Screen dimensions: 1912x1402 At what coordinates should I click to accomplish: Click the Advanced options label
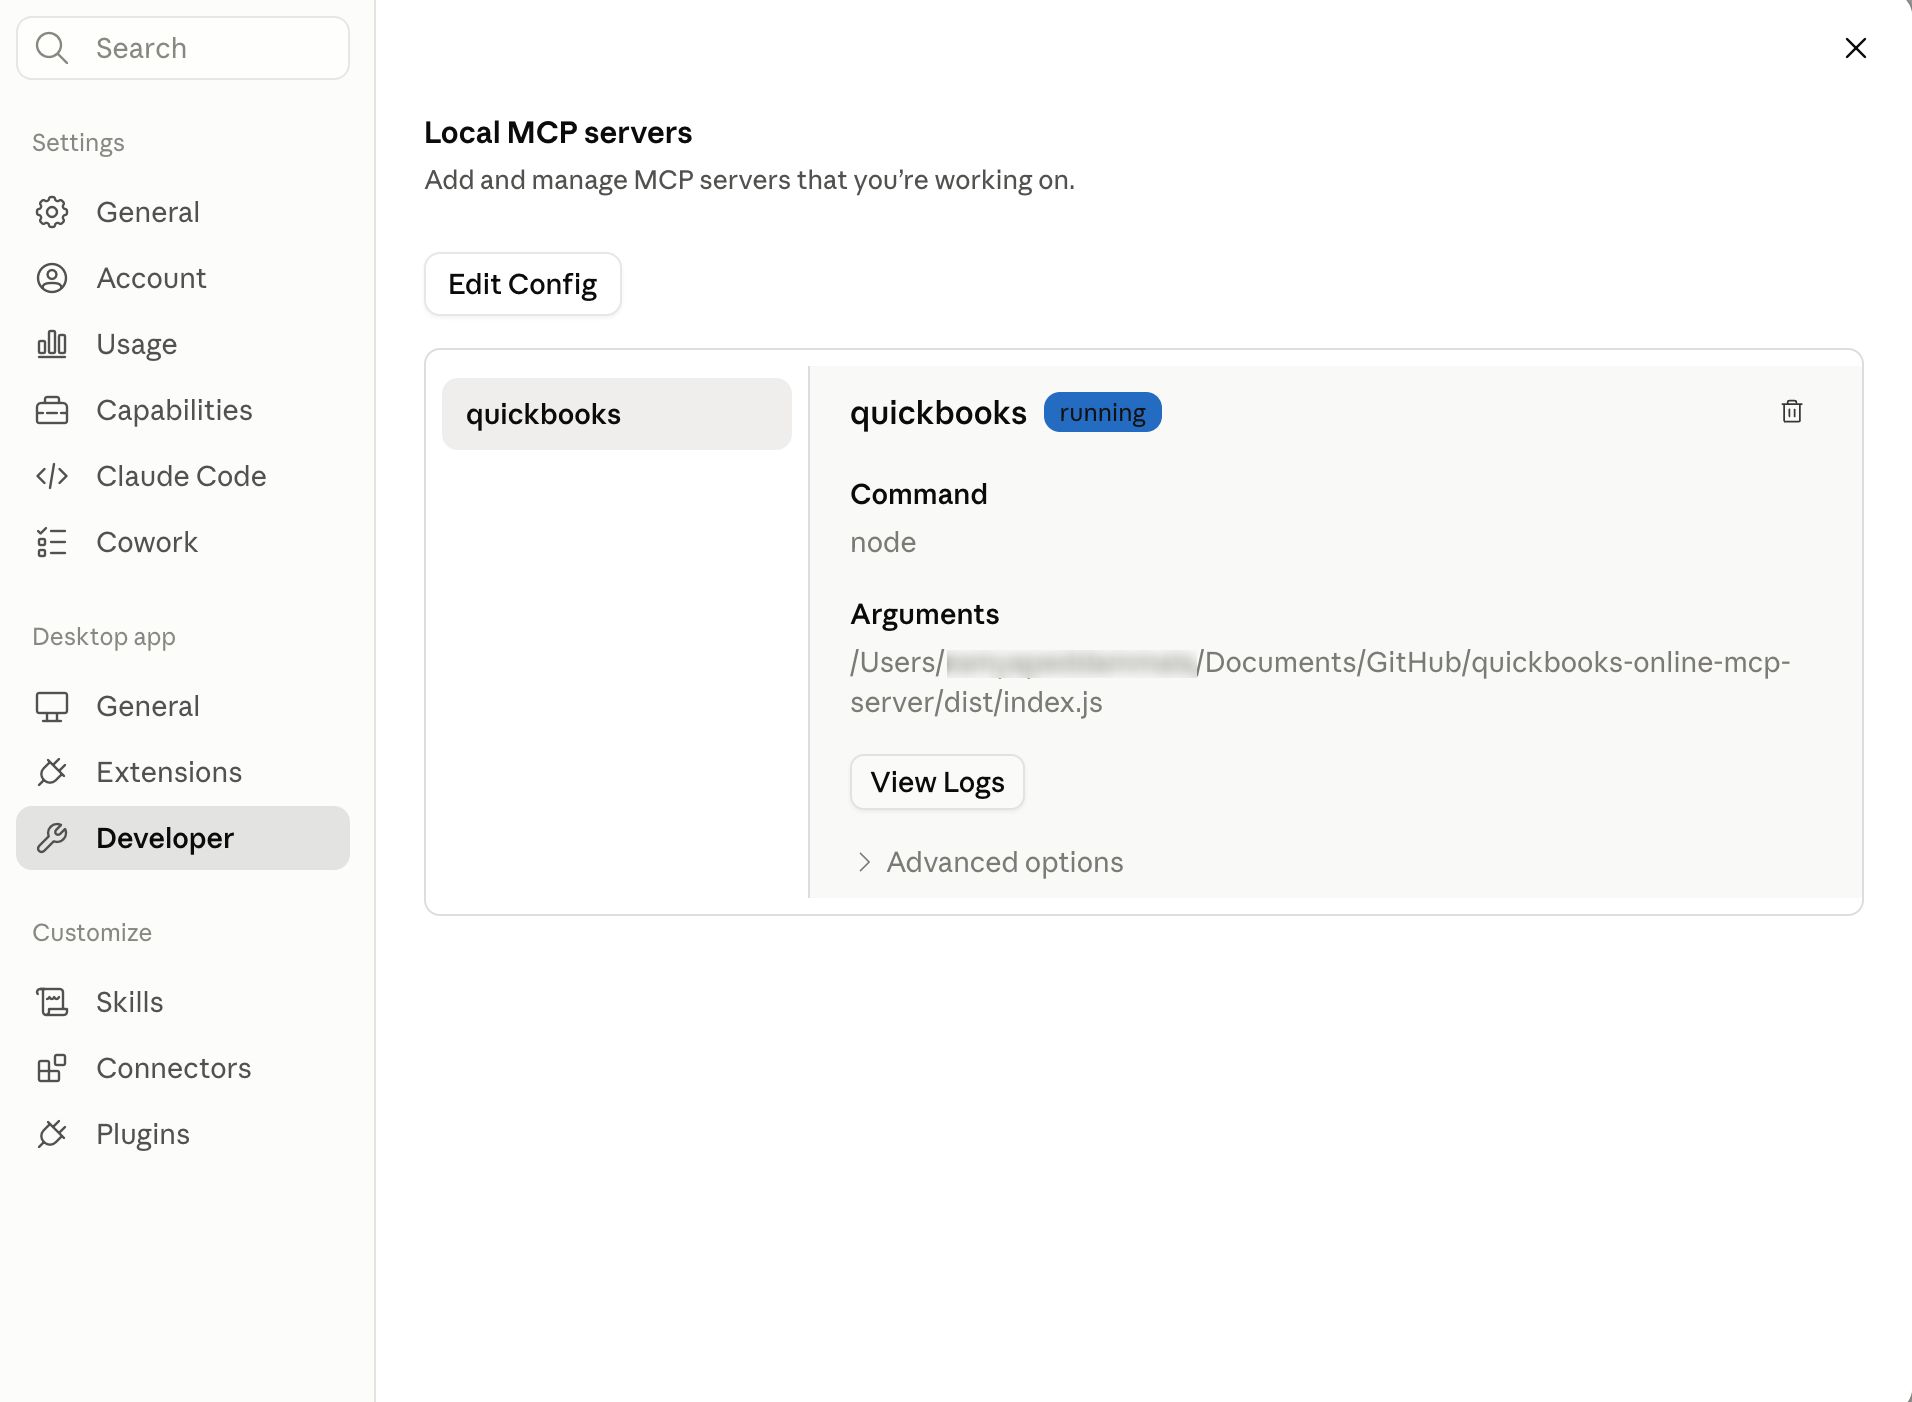(x=1005, y=862)
